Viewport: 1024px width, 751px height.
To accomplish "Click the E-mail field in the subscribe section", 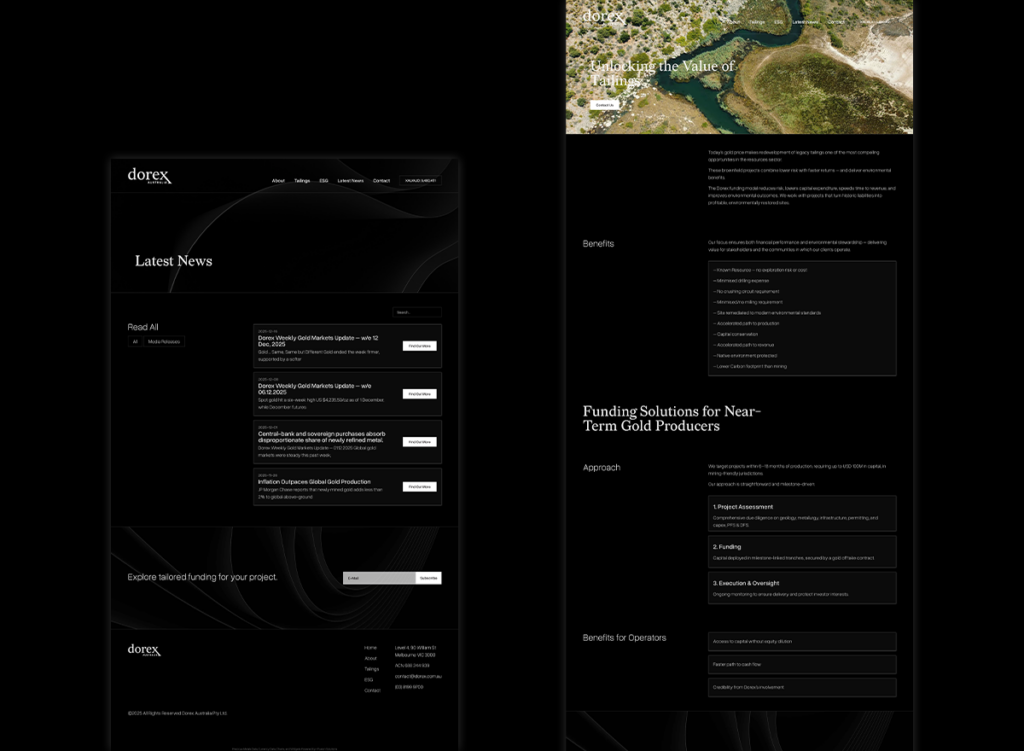I will [378, 578].
